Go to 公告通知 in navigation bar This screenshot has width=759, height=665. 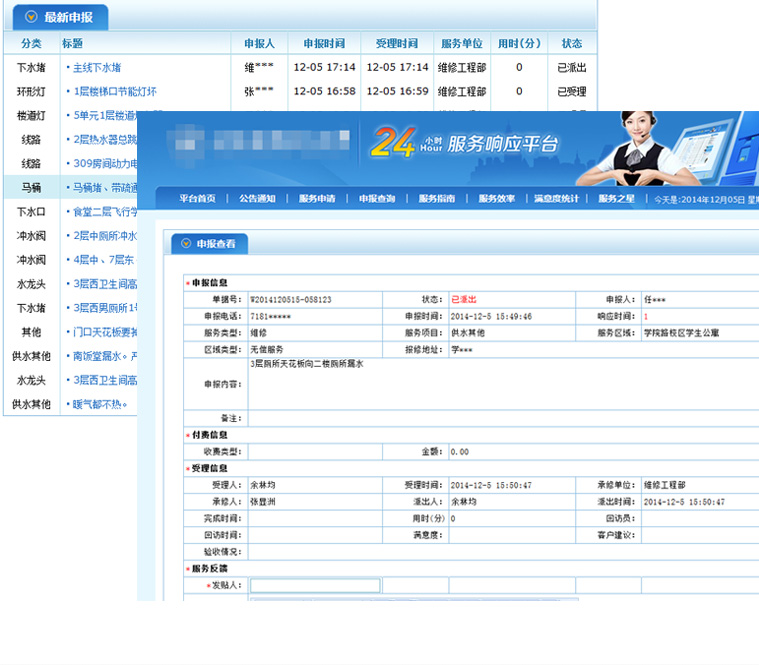[257, 199]
